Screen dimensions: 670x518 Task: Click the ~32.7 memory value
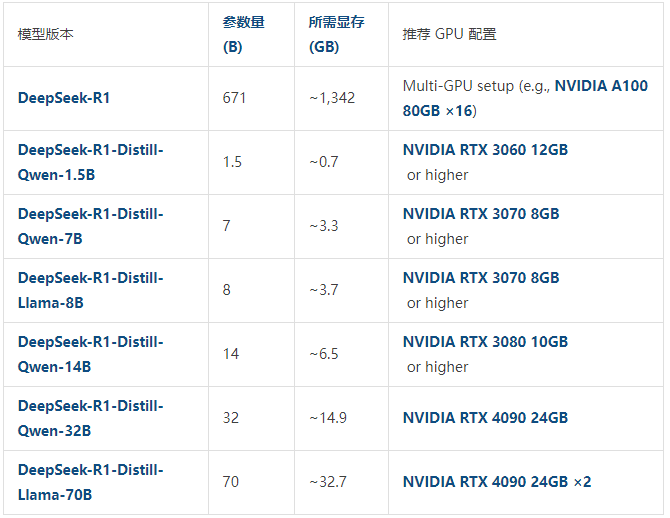click(x=328, y=482)
